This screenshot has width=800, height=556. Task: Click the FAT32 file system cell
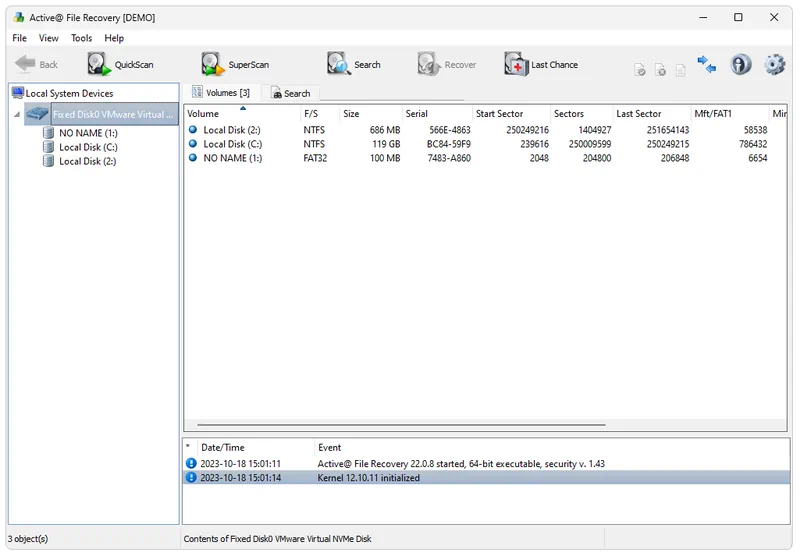(x=315, y=158)
